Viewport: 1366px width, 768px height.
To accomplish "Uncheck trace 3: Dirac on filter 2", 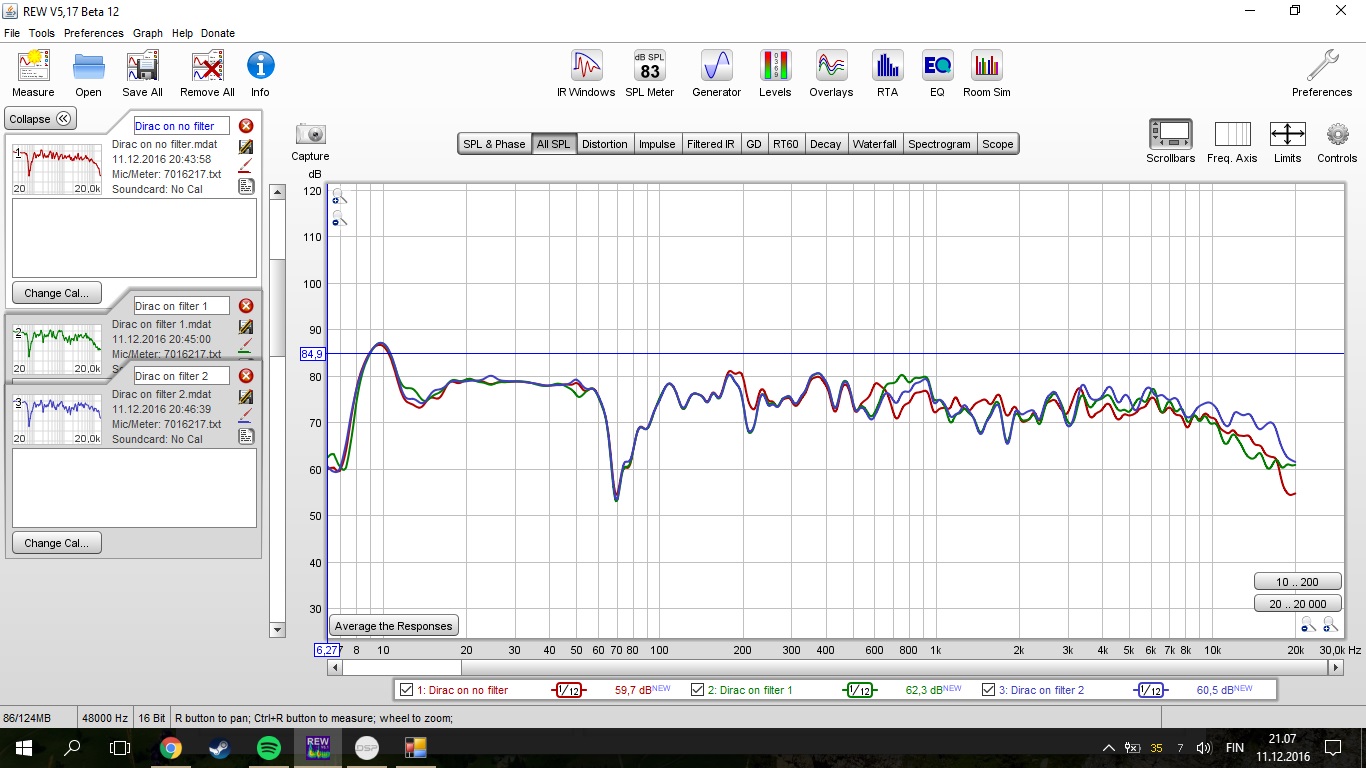I will [988, 690].
